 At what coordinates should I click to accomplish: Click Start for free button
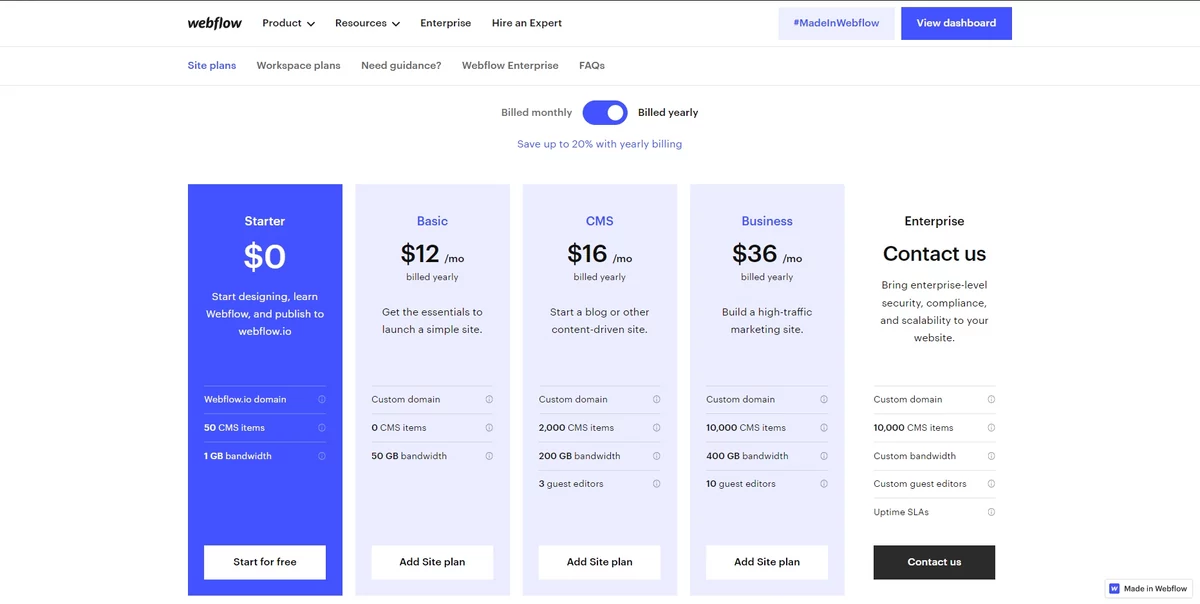[x=265, y=562]
